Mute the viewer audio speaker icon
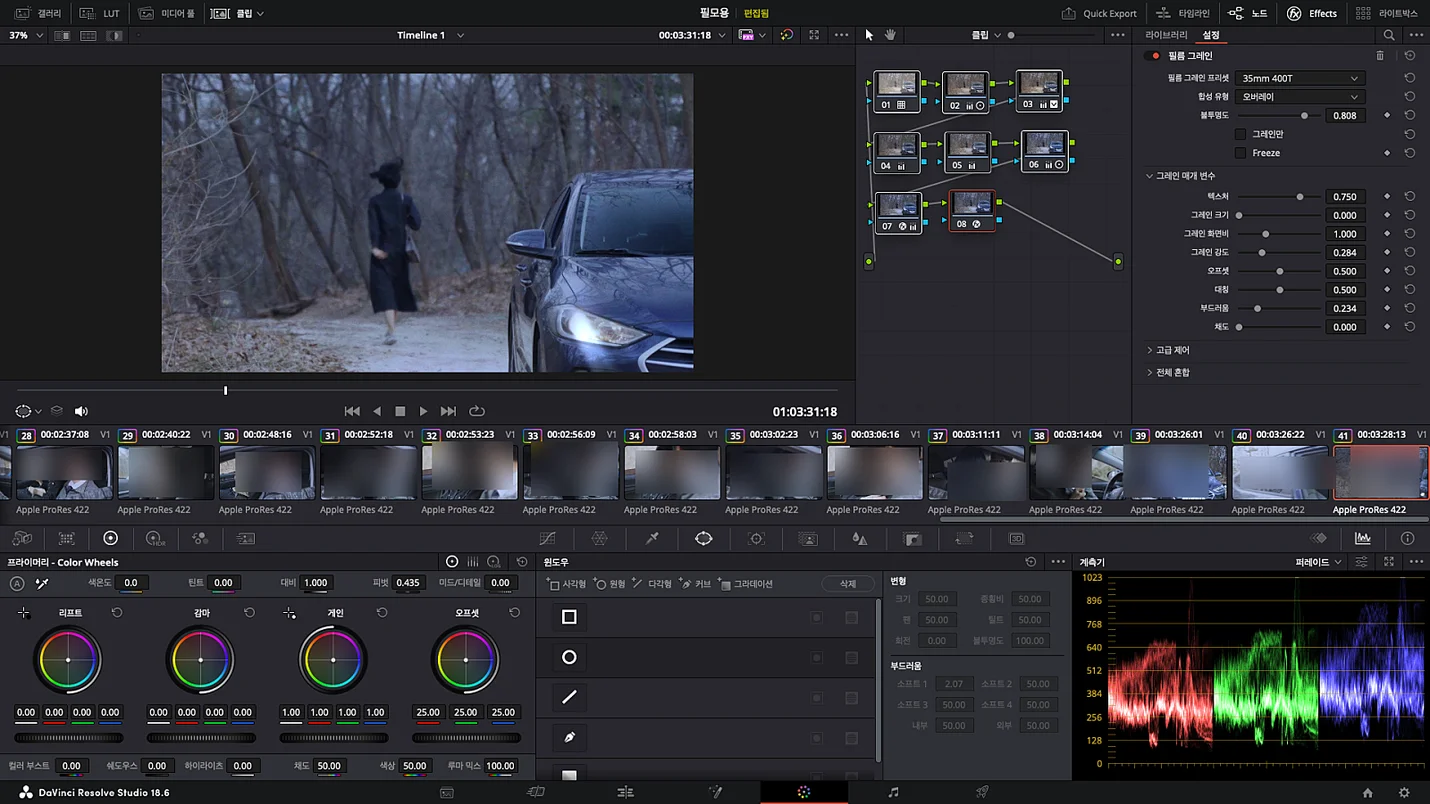This screenshot has height=804, width=1430. [81, 411]
